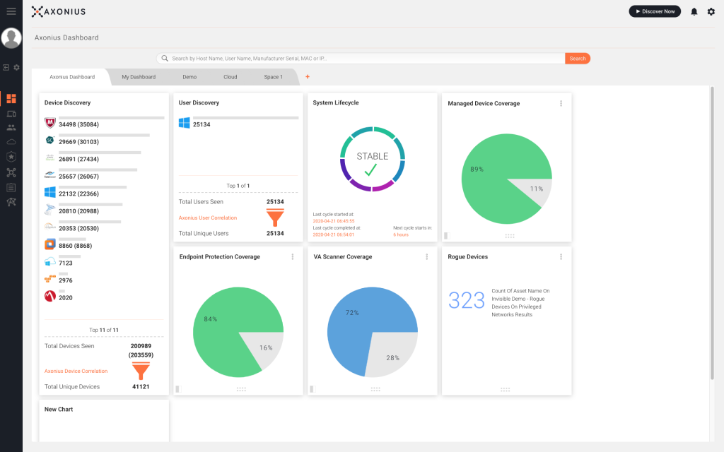Open Managed Device Coverage three-dot menu

(561, 103)
